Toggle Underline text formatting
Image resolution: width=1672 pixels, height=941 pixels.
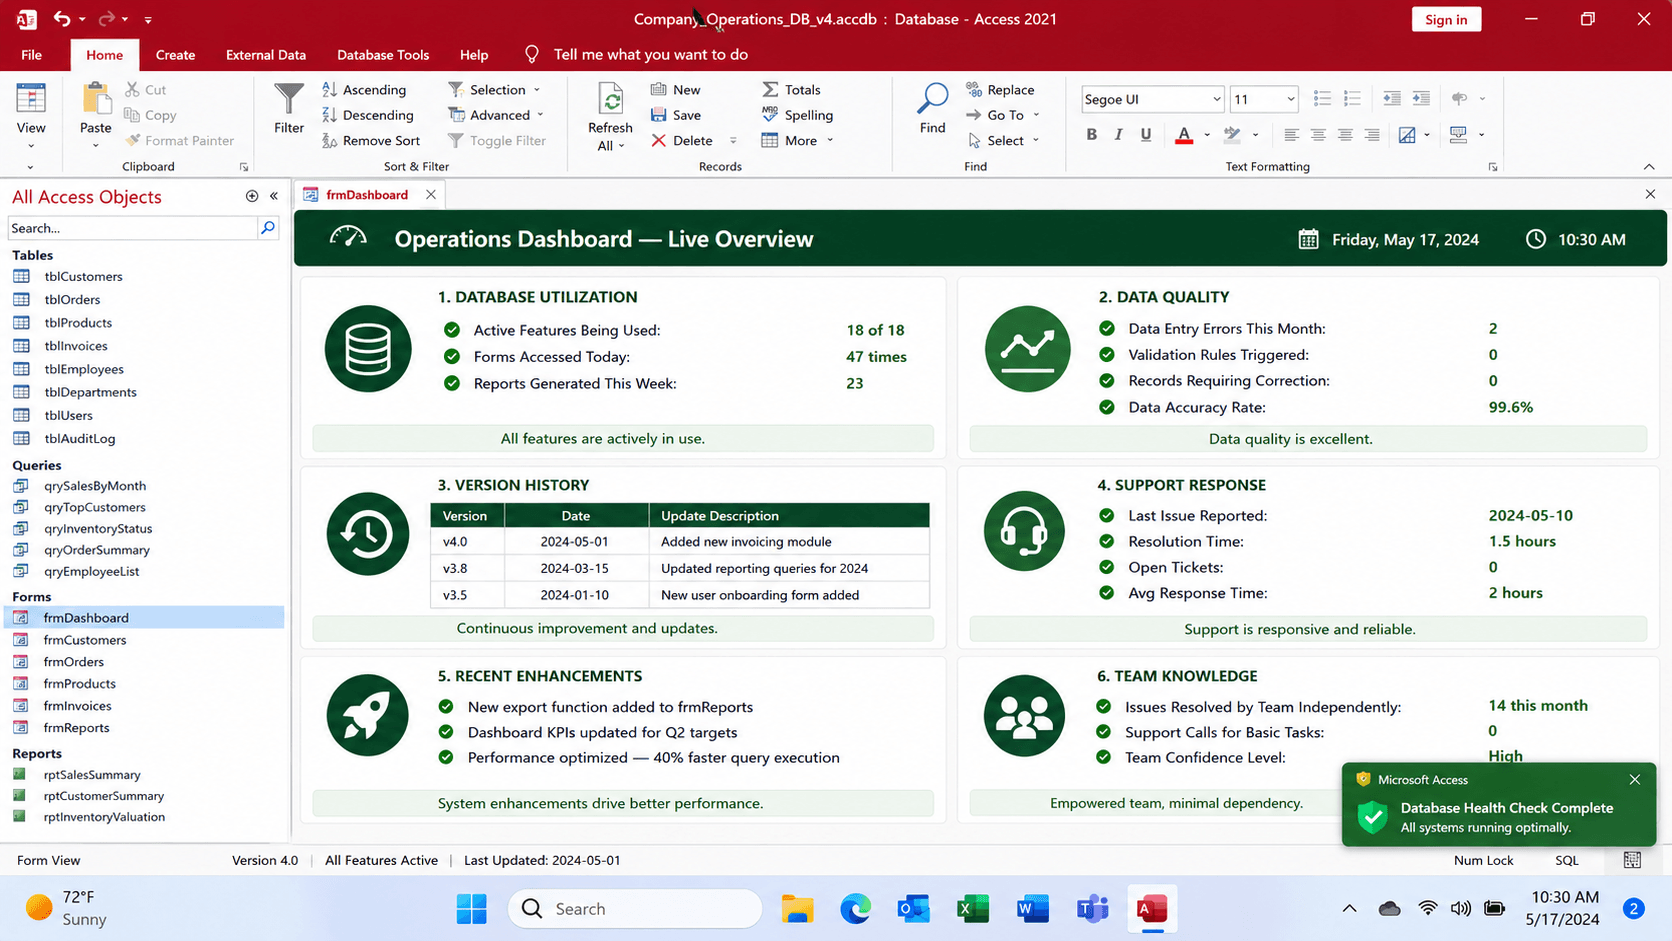point(1146,134)
